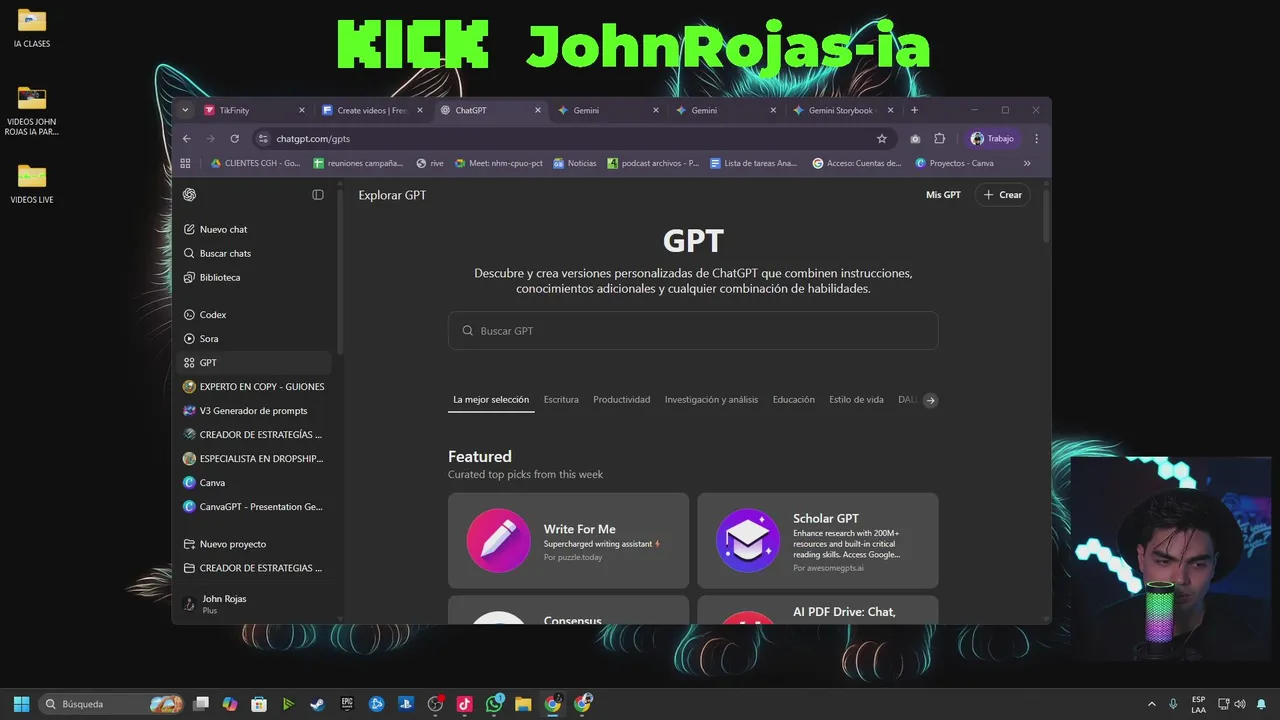Open Codex from the sidebar
Screen dimensions: 1280x720
254,315
